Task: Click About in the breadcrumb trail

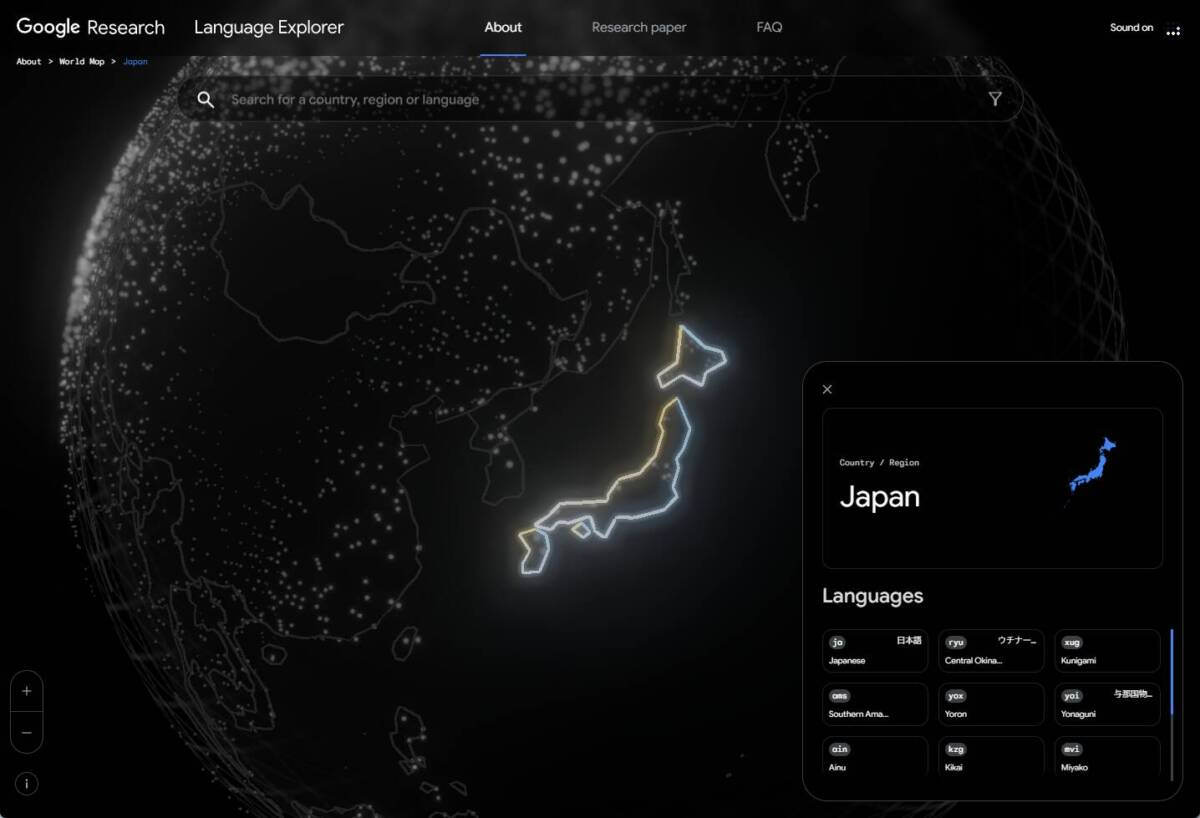Action: coord(28,61)
